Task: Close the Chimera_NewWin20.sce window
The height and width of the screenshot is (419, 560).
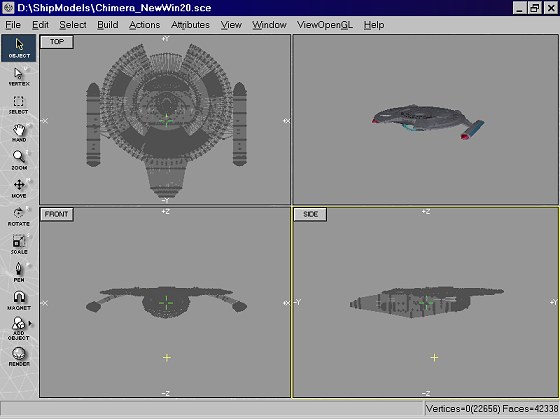Action: (x=551, y=8)
